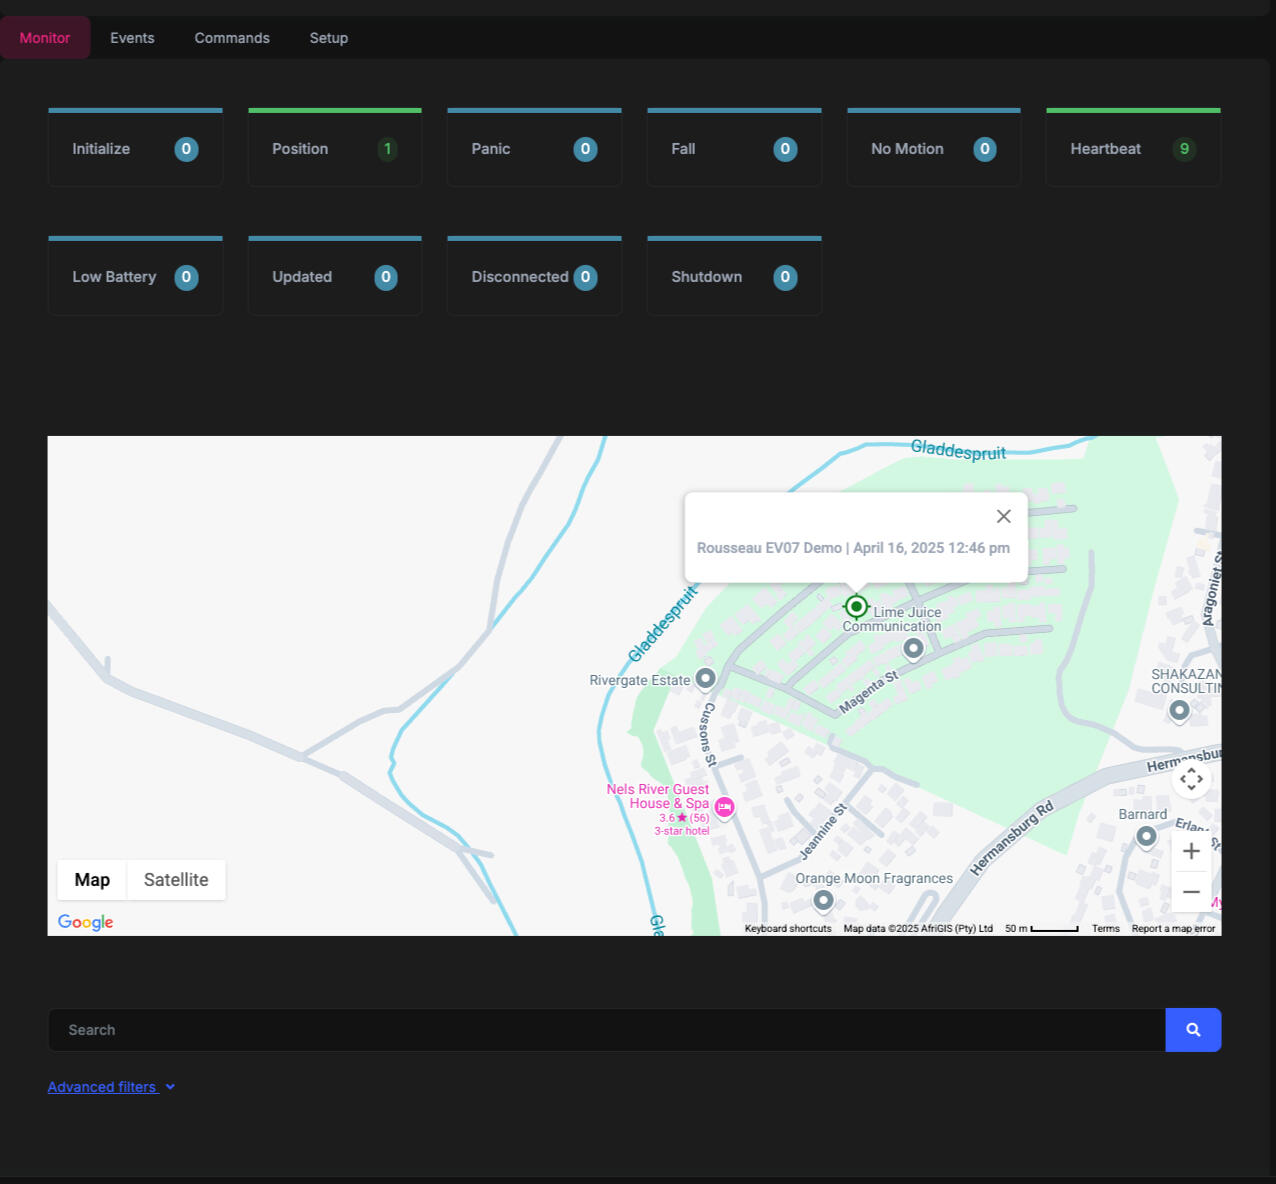Screen dimensions: 1276x1184
Task: Click the Orange Moon Fragrances map pin
Action: pyautogui.click(x=823, y=901)
